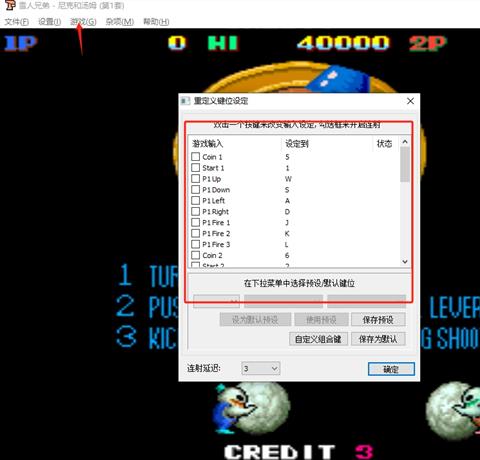The height and width of the screenshot is (460, 480).
Task: Open the 游戏(G) menu
Action: [x=83, y=22]
